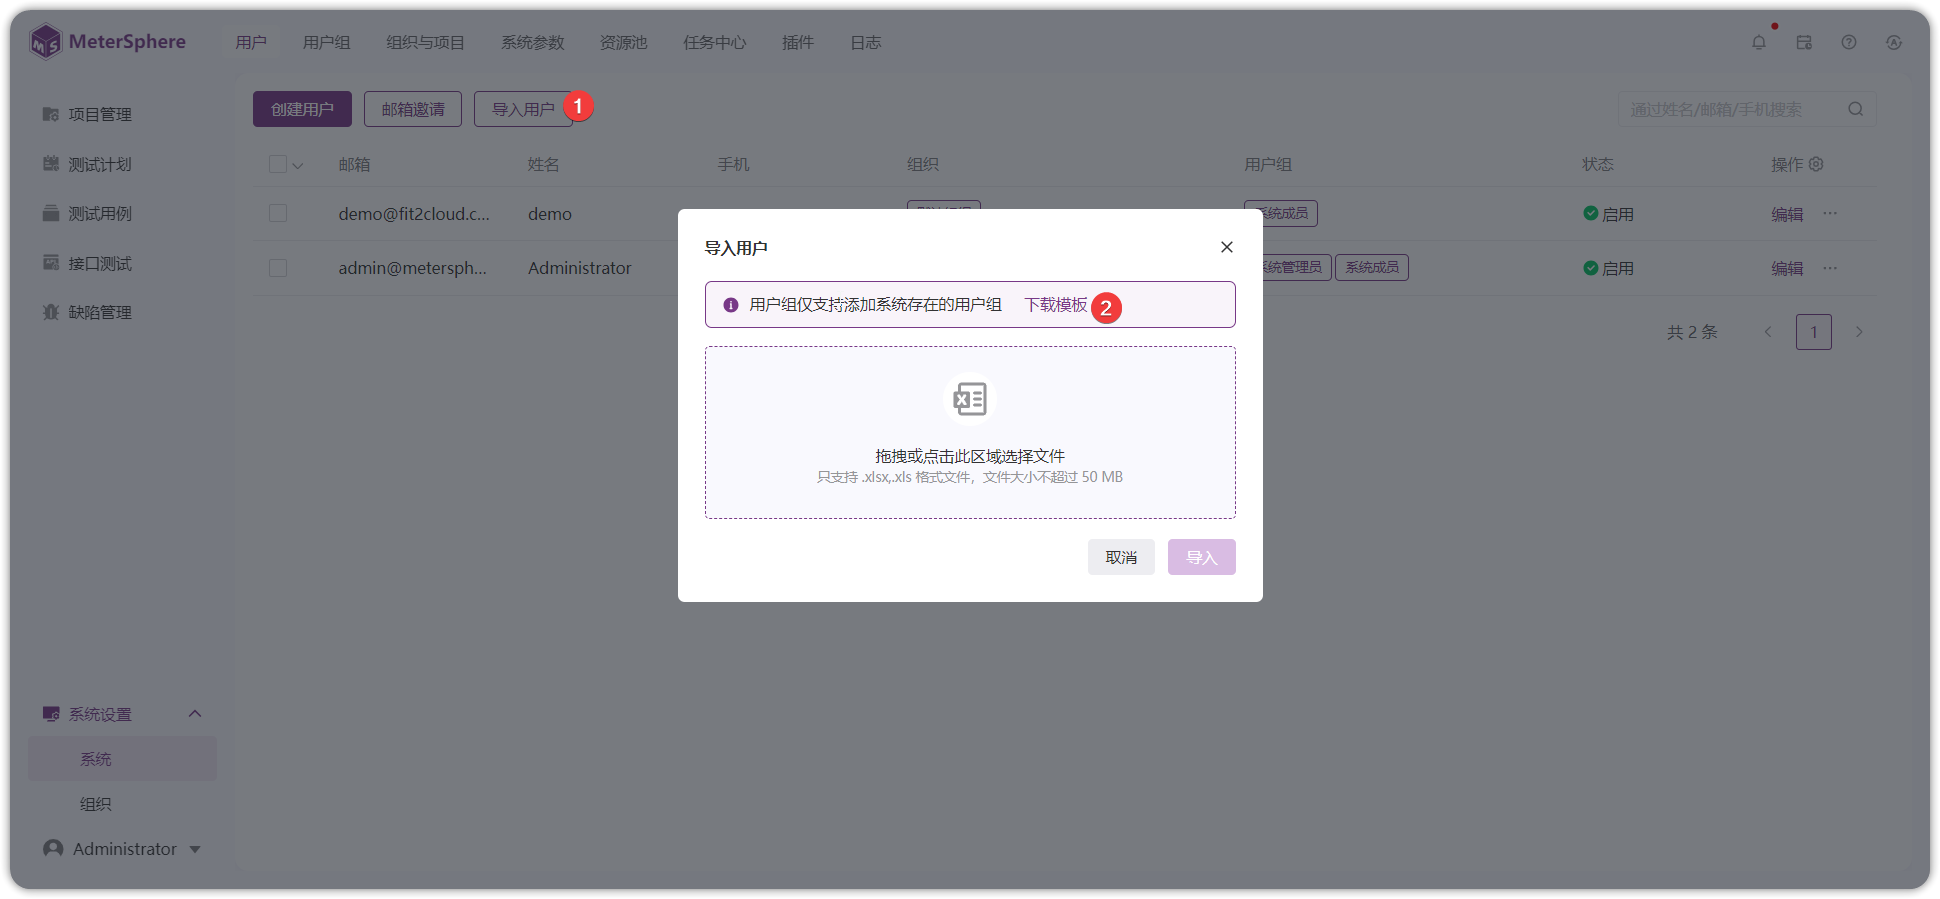Click the 邮箱邀请 button

coord(413,109)
